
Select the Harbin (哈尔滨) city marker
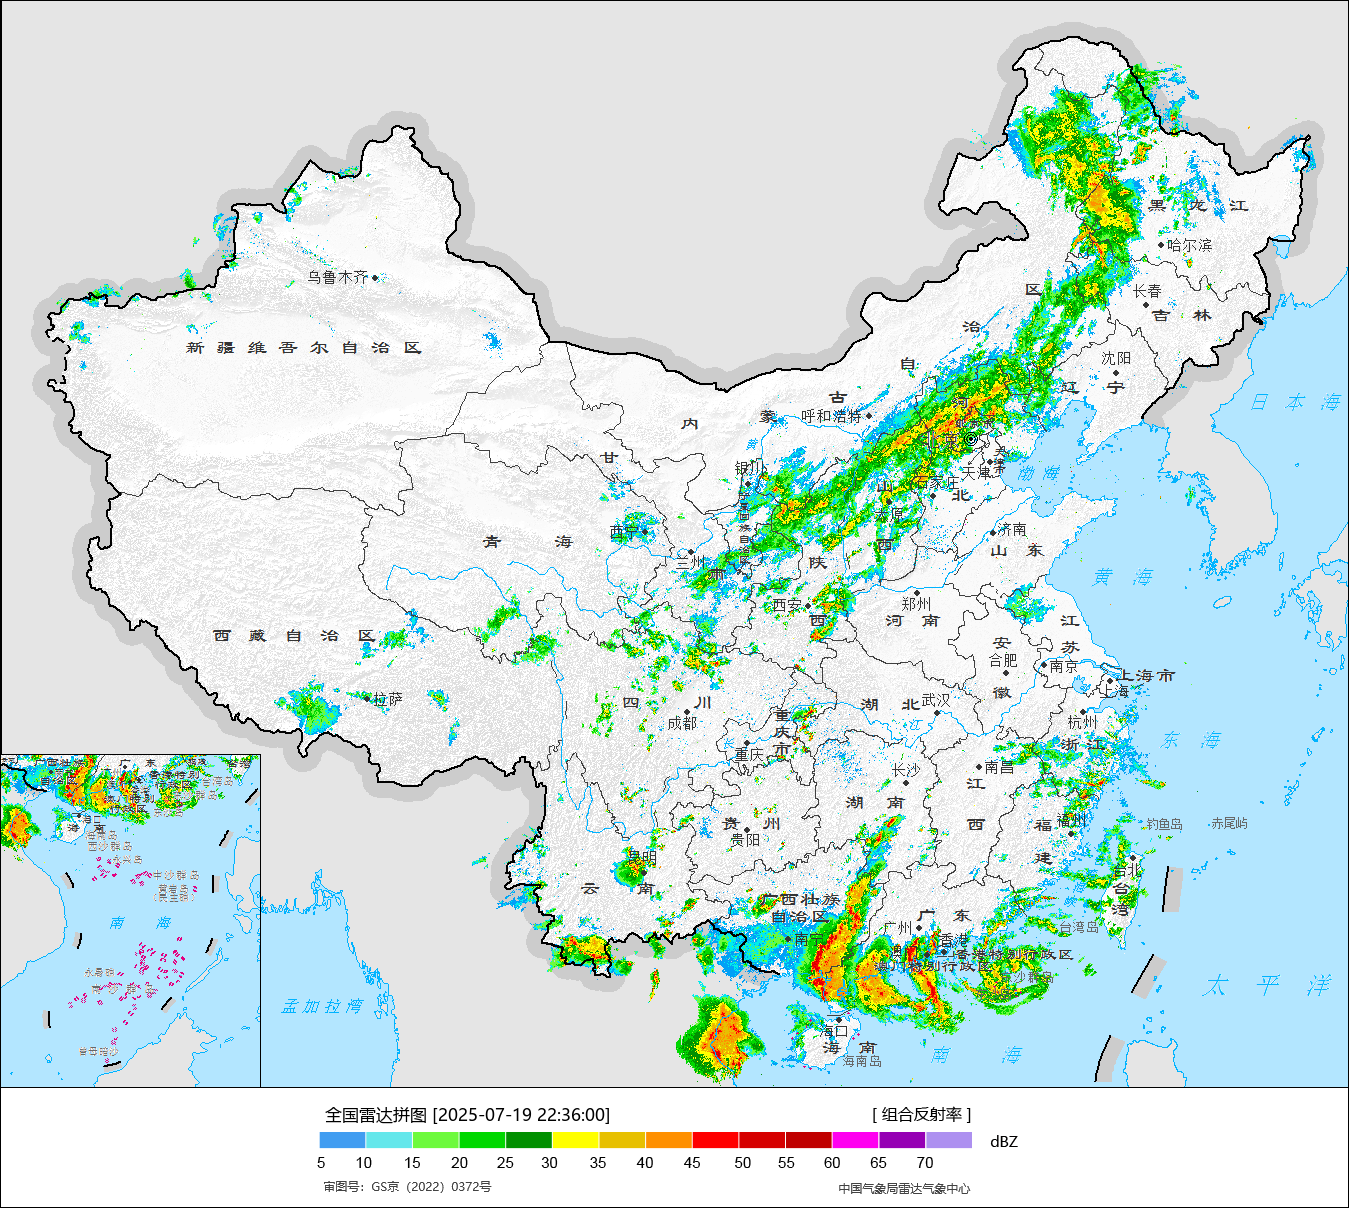[1161, 245]
